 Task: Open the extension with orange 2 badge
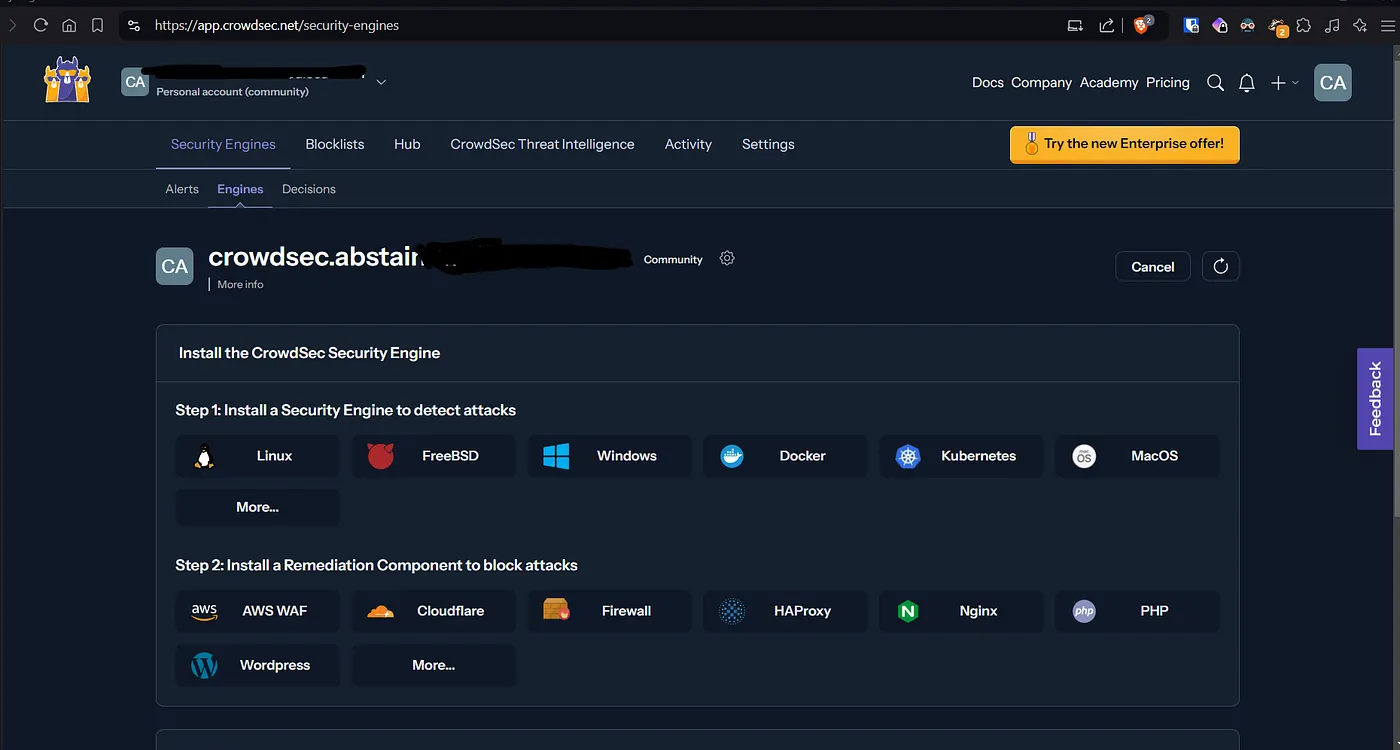point(1277,26)
